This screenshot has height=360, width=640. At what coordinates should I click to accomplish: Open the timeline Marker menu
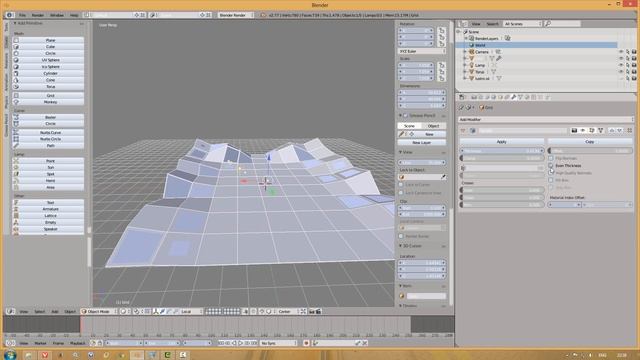40,343
